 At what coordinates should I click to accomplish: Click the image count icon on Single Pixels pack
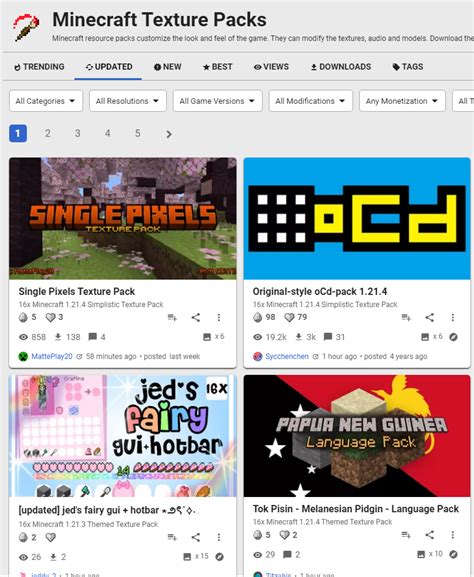point(207,337)
